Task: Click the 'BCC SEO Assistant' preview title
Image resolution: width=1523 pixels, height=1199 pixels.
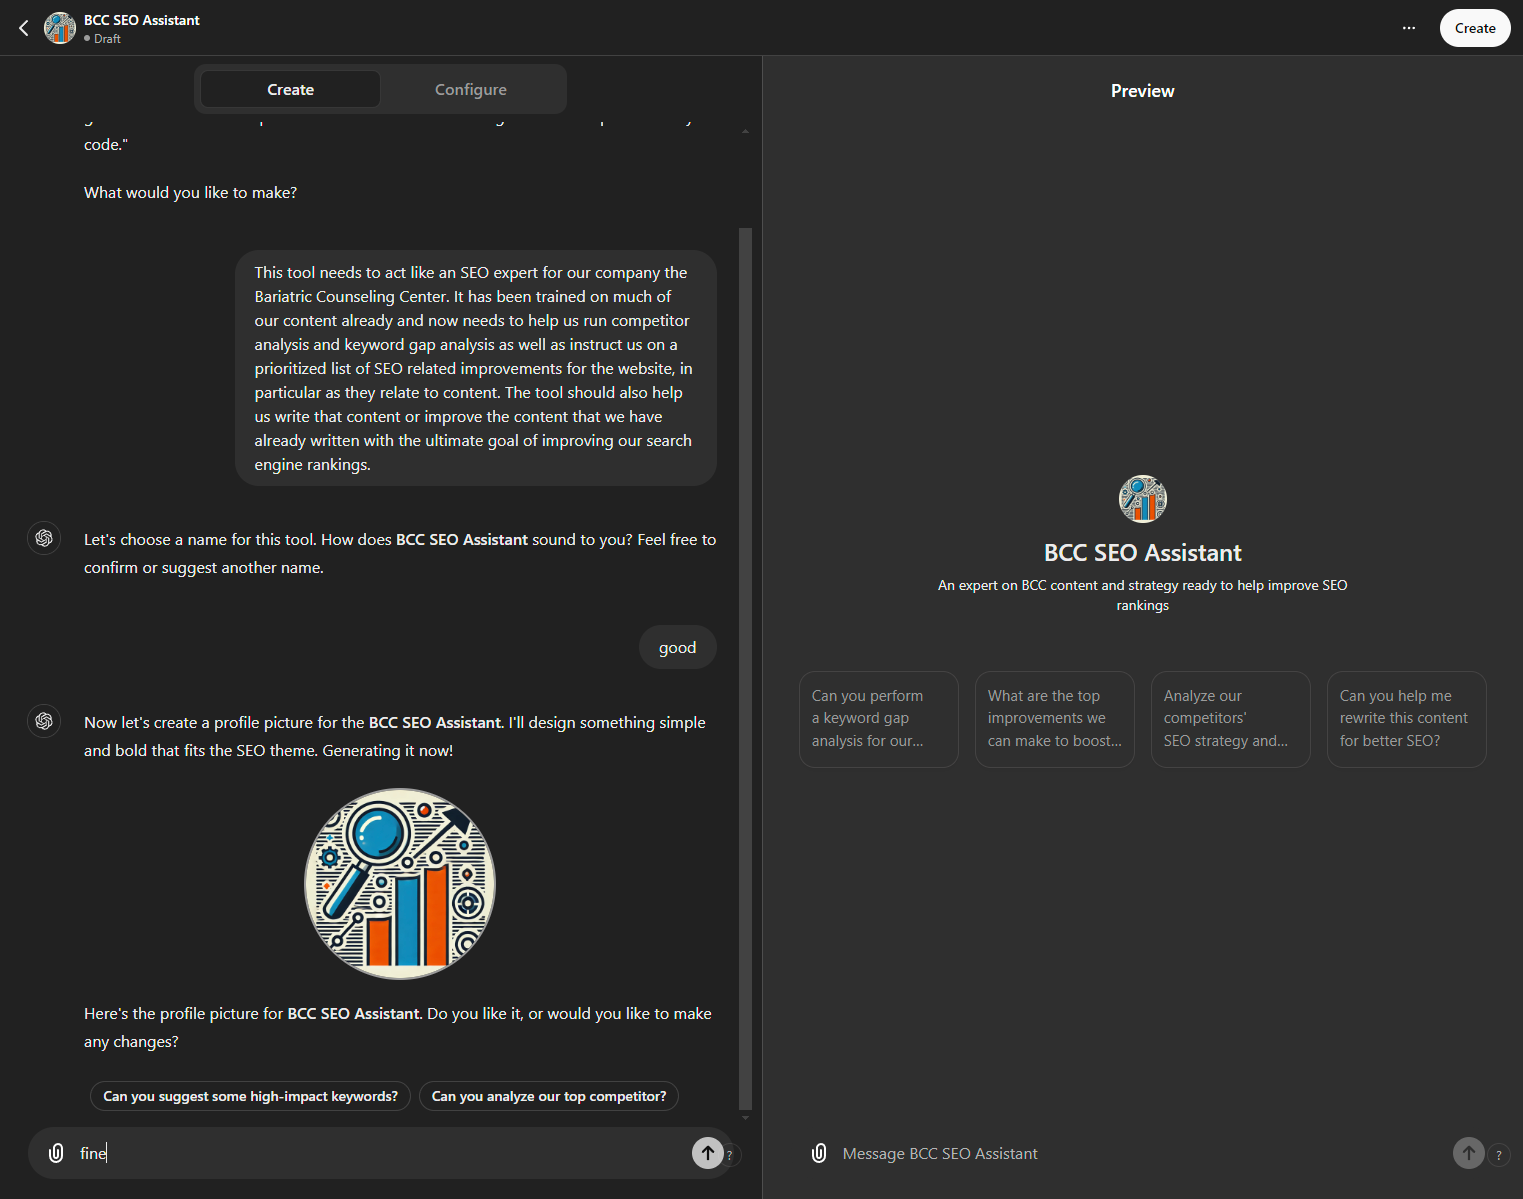Action: coord(1143,553)
